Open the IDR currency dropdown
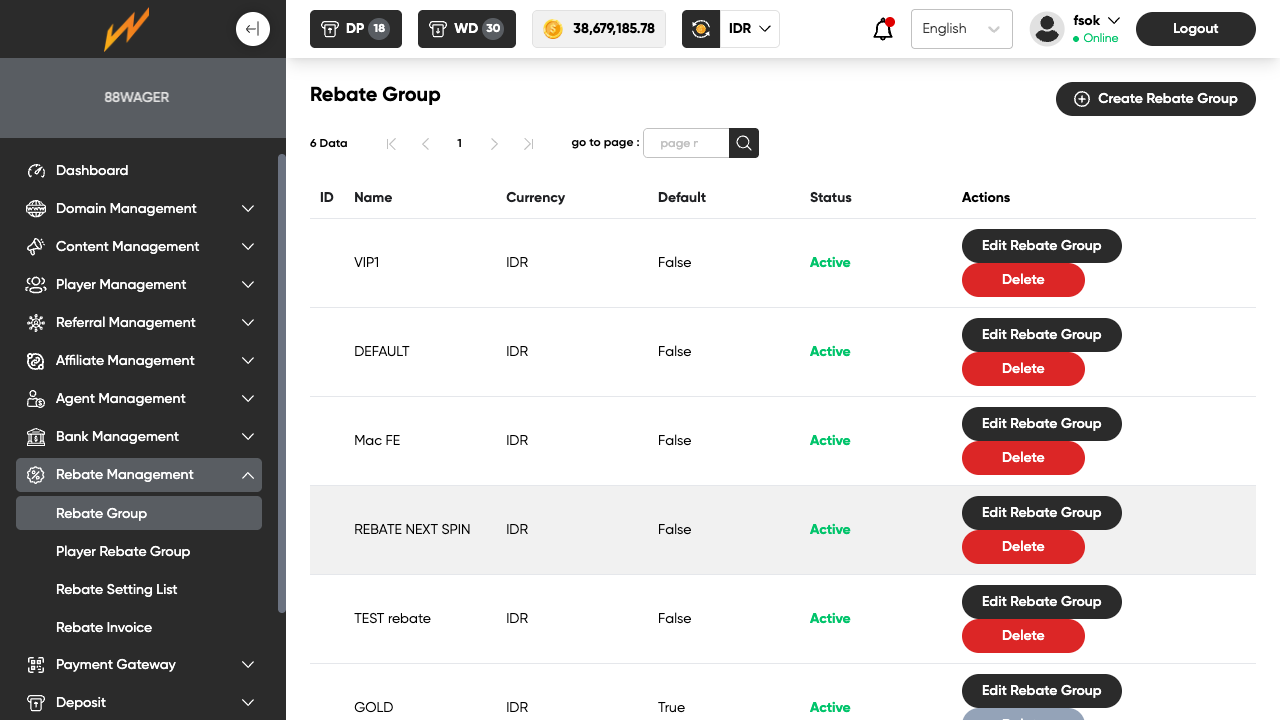Viewport: 1280px width, 720px height. point(750,29)
